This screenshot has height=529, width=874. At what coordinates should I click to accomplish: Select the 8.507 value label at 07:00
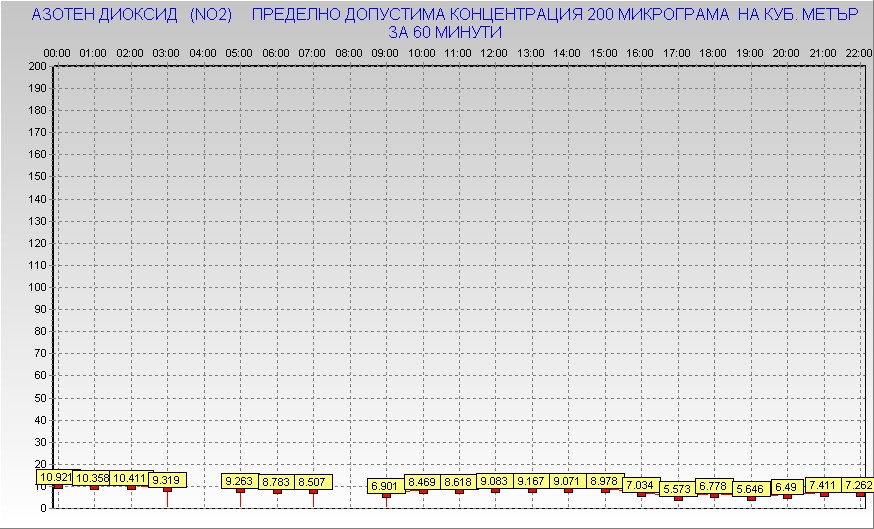pos(313,482)
